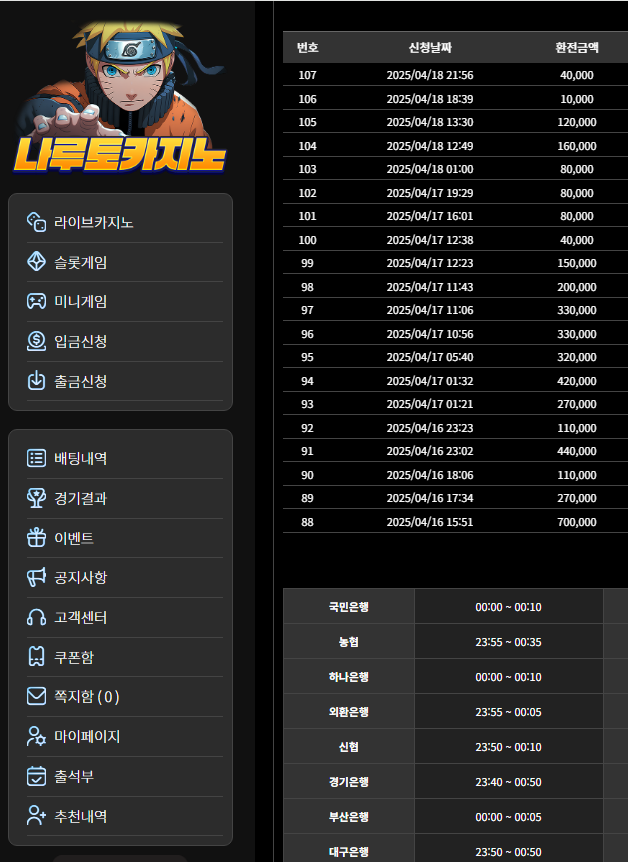The width and height of the screenshot is (628, 862).
Task: Click the betting history (배팅내역) list icon
Action: (36, 458)
